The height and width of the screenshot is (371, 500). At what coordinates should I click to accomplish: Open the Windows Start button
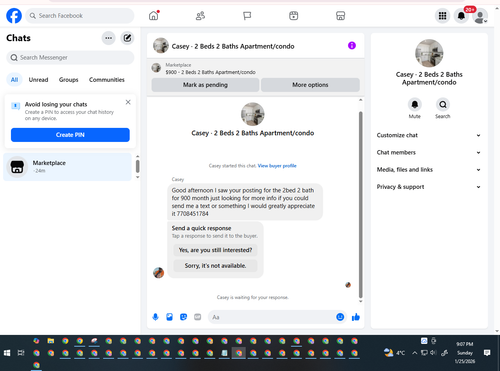click(7, 353)
